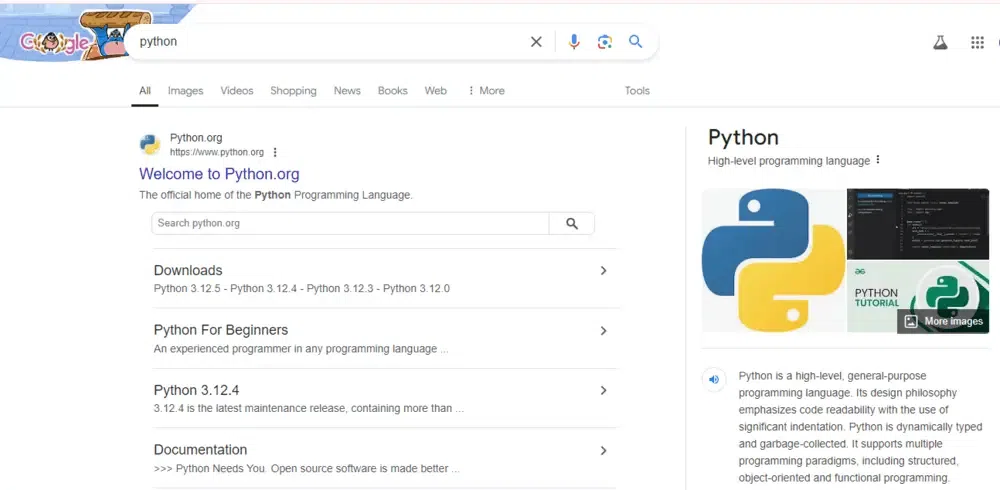This screenshot has height=490, width=1000.
Task: Open Google Lens image search
Action: (x=604, y=42)
